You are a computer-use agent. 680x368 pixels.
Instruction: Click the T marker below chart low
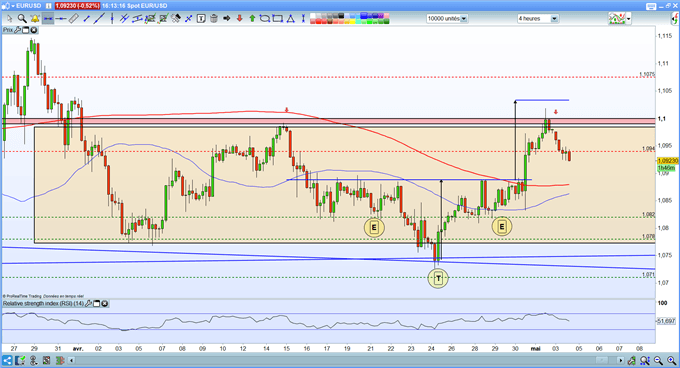coord(438,278)
